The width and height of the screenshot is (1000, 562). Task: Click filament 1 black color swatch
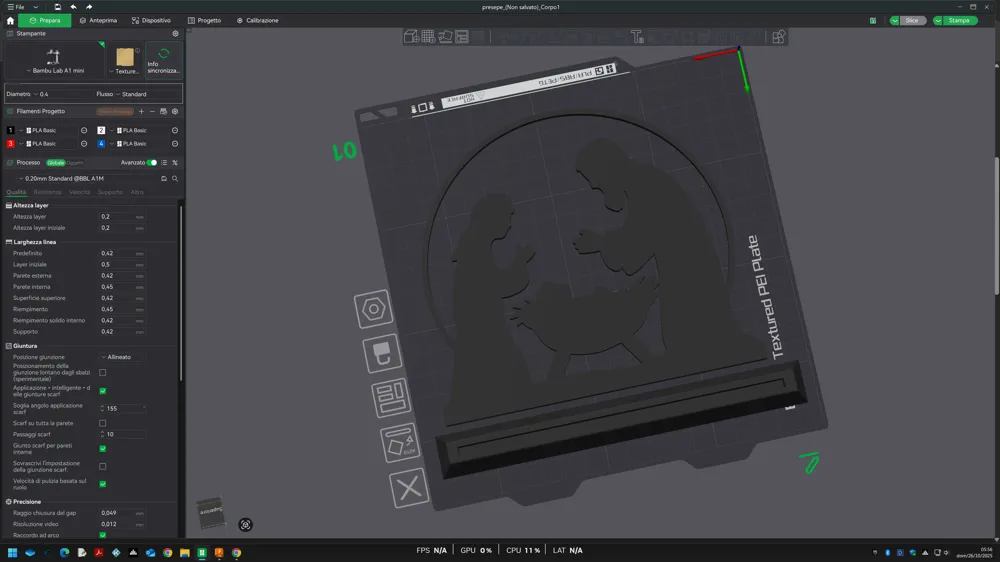10,130
